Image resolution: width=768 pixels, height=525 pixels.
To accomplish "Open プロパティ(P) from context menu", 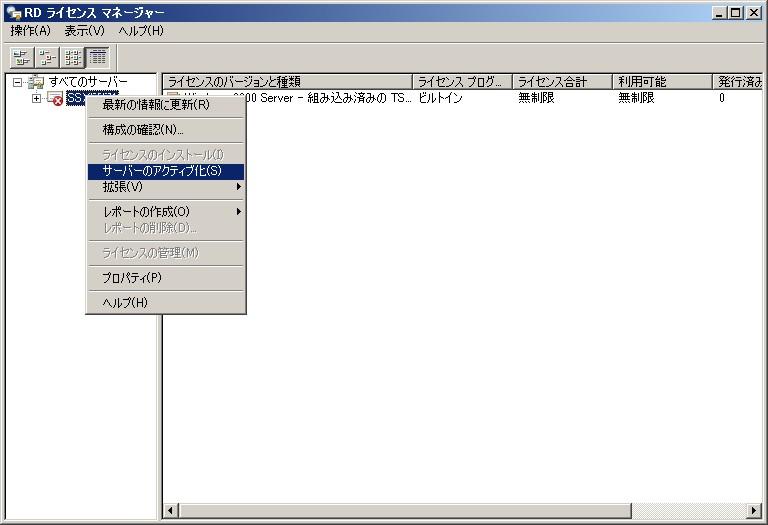I will tap(165, 278).
